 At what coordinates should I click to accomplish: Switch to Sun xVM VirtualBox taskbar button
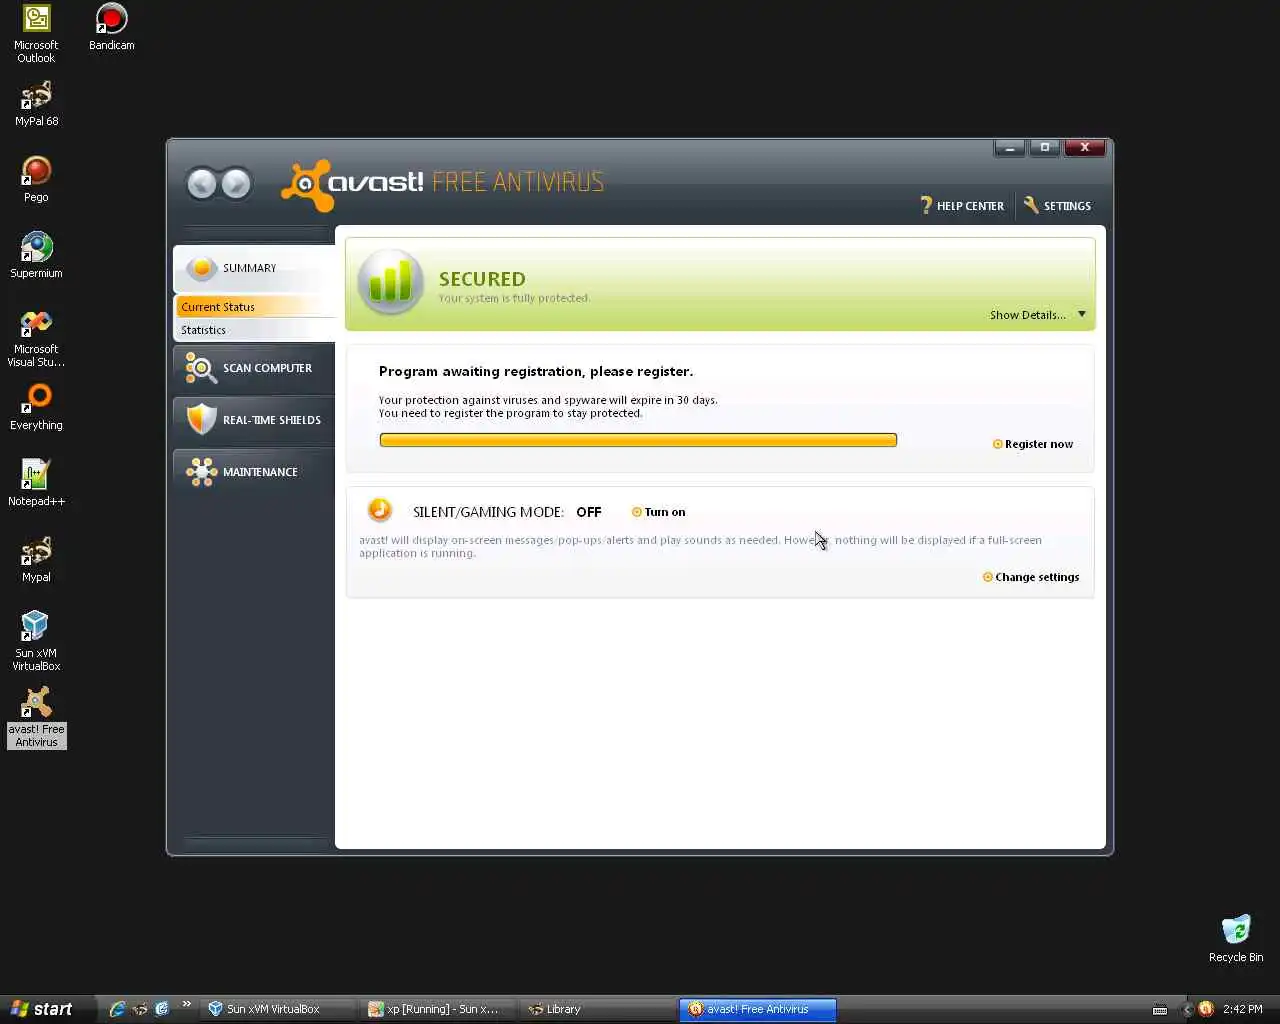[277, 1009]
